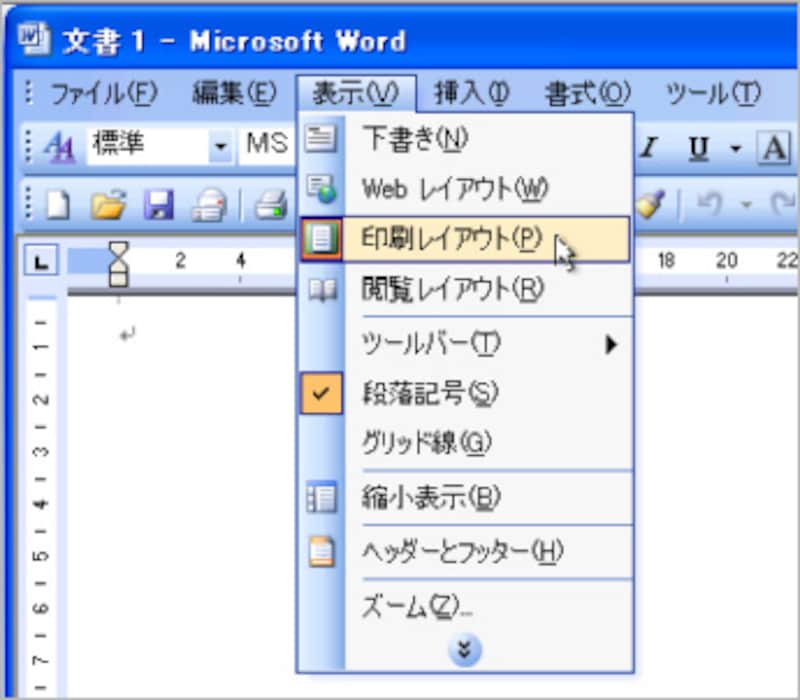Select 印刷レイアウト(P) menu entry
This screenshot has height=700, width=800.
tap(465, 239)
